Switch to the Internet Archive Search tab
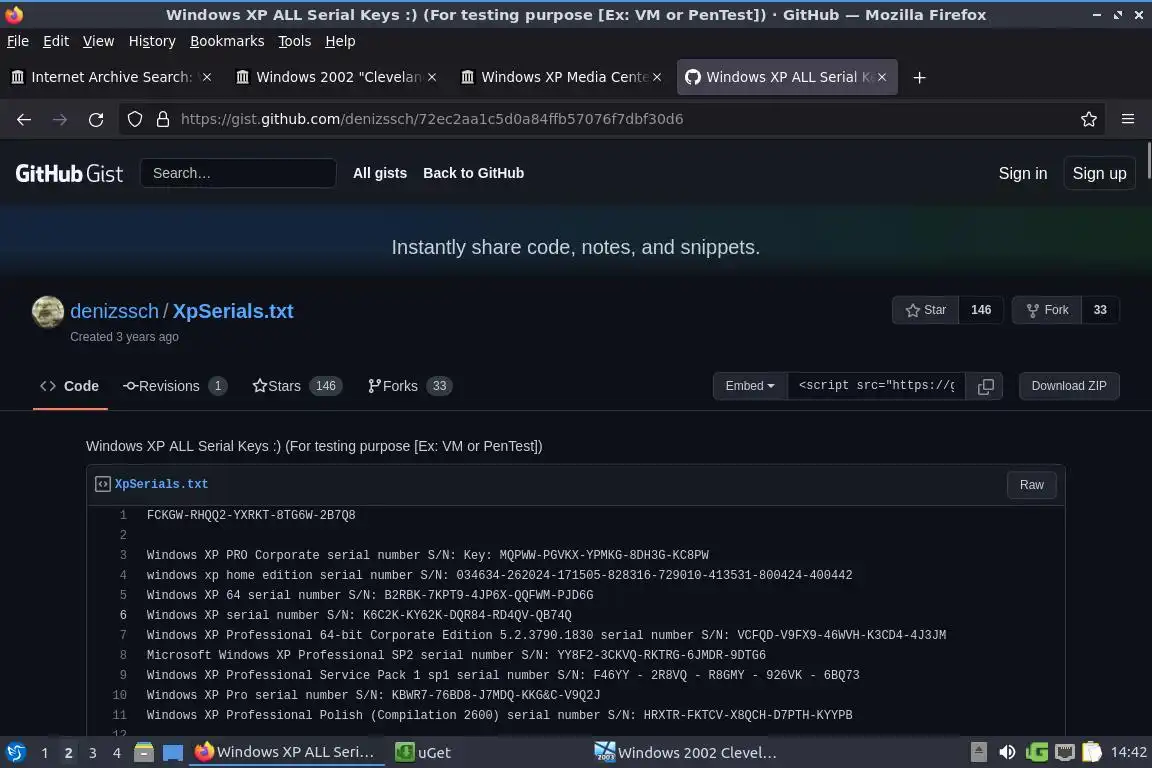The image size is (1152, 768). [111, 77]
